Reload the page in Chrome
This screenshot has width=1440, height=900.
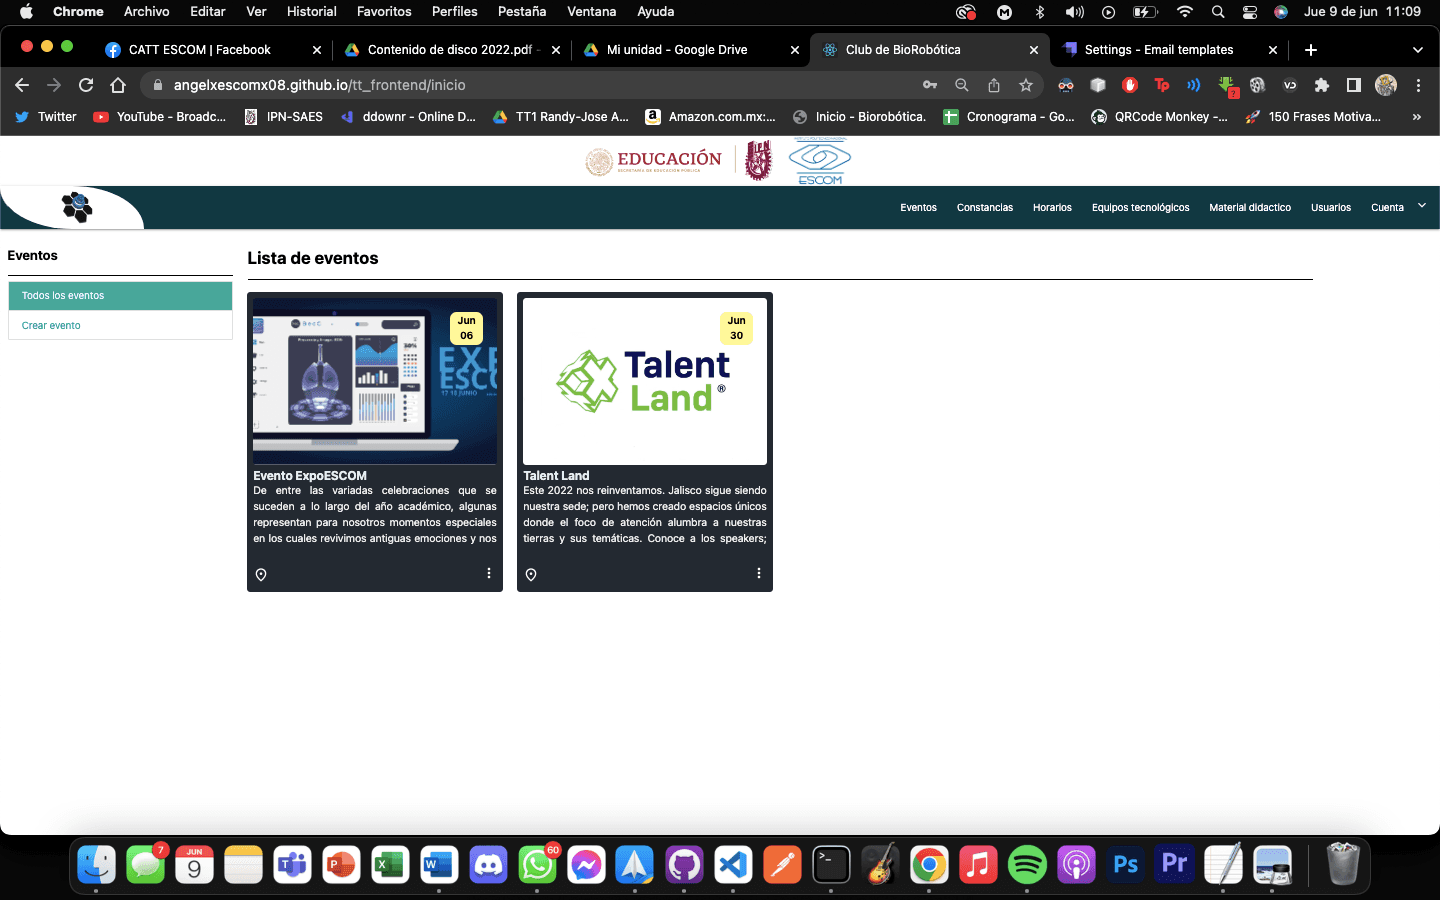tap(86, 85)
